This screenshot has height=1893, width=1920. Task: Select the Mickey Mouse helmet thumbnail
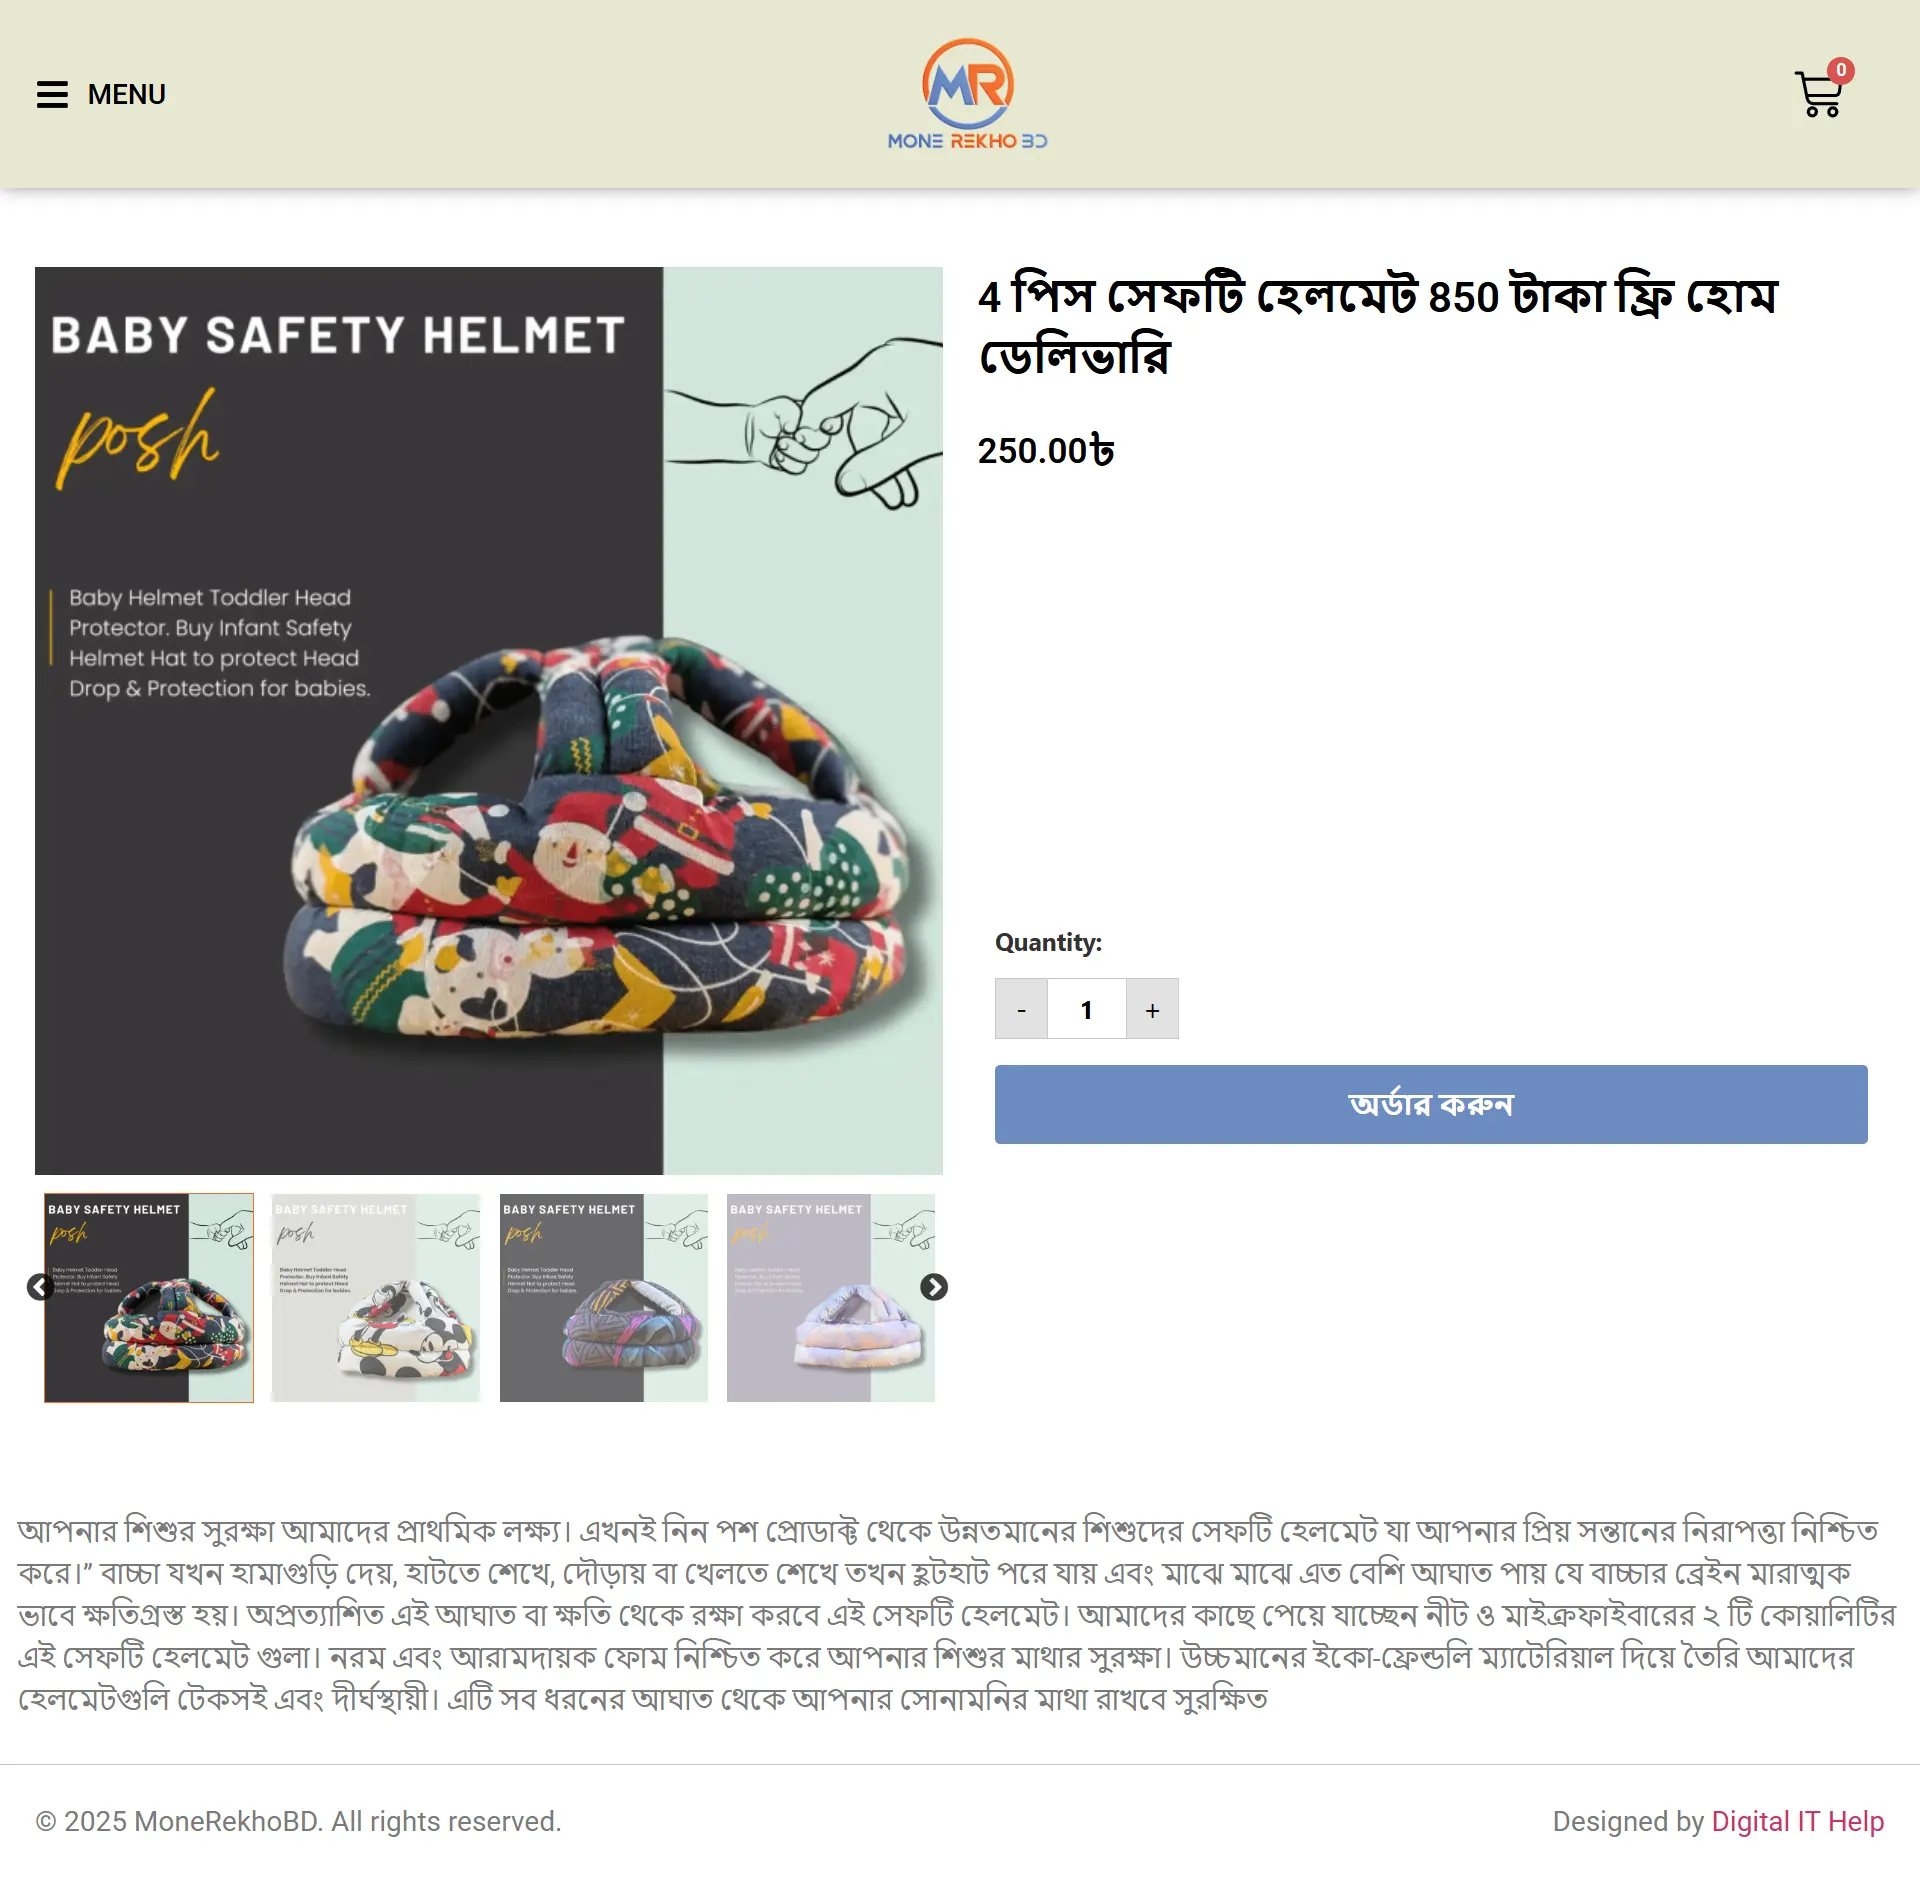click(x=376, y=1298)
